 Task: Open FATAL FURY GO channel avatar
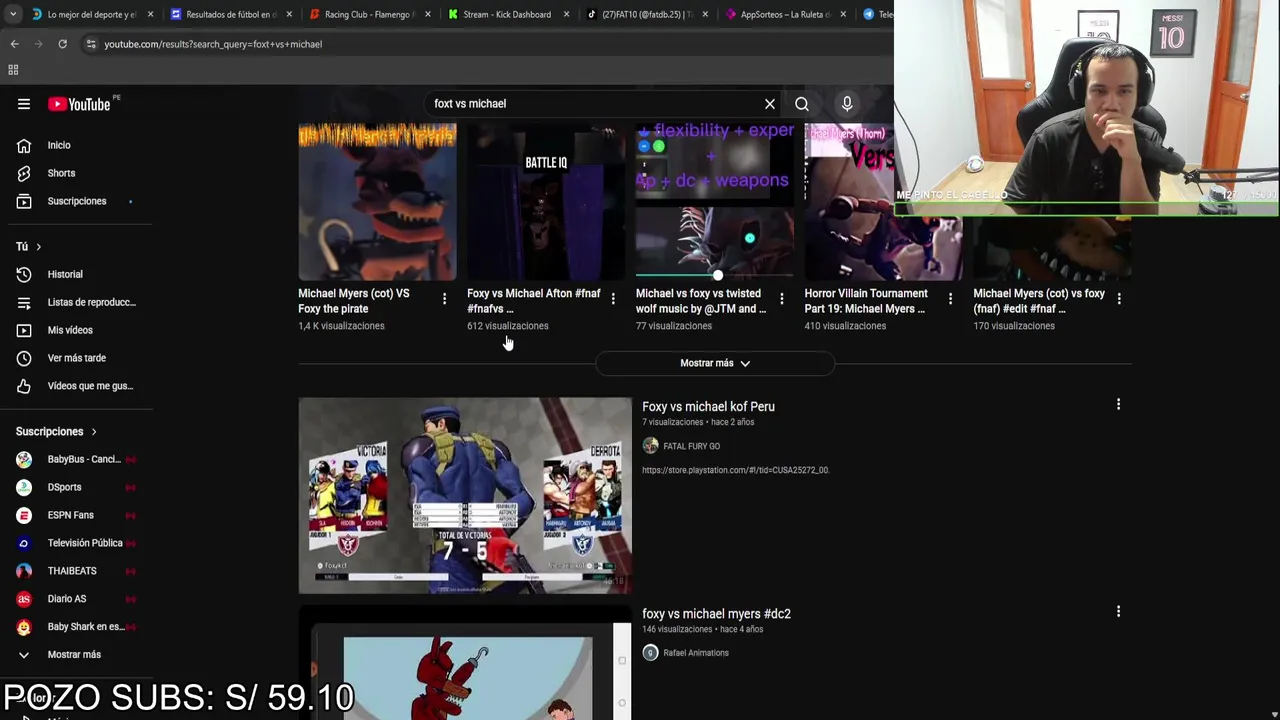point(650,446)
